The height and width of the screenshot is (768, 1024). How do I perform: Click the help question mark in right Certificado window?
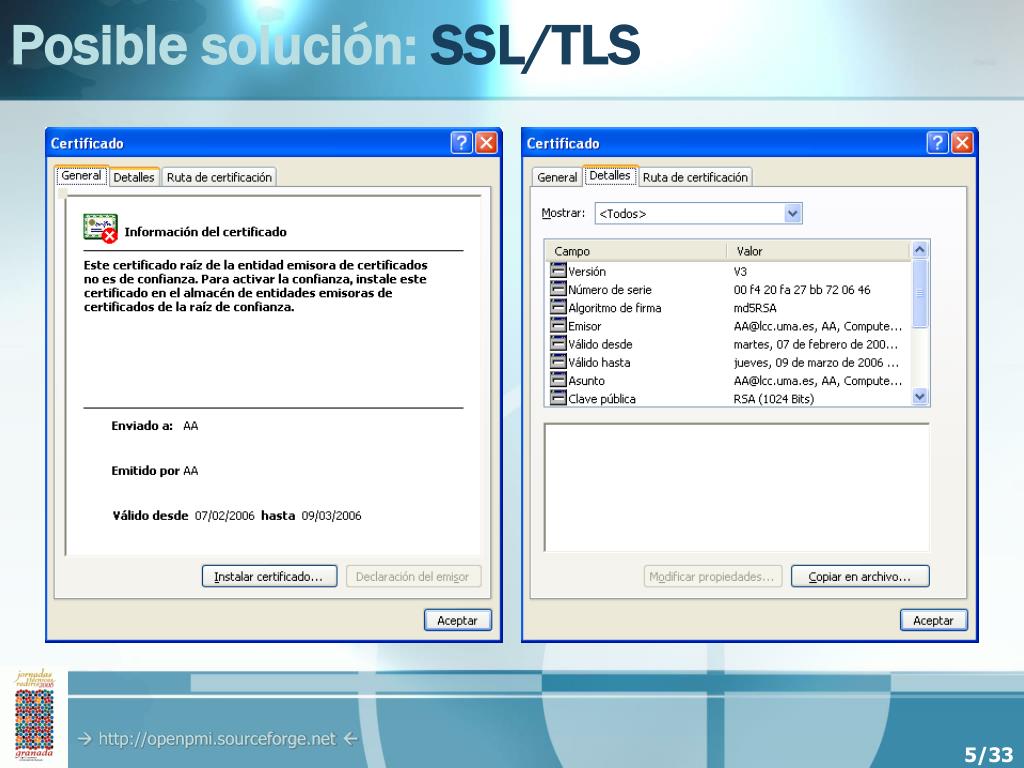[x=938, y=142]
